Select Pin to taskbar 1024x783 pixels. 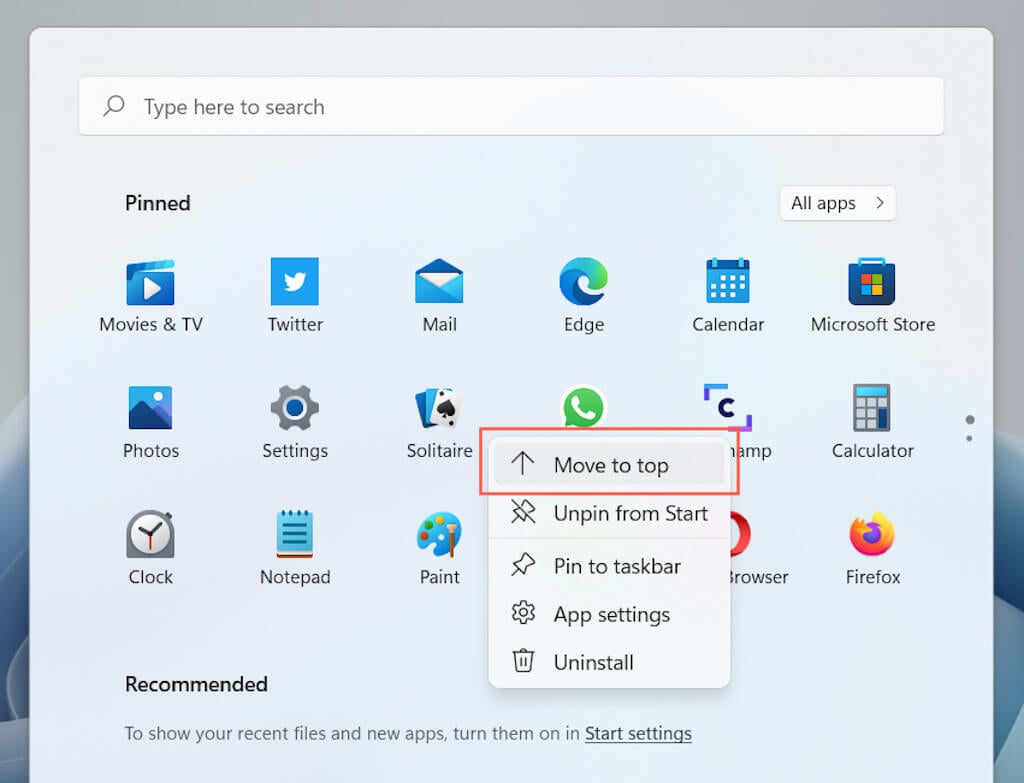[609, 566]
